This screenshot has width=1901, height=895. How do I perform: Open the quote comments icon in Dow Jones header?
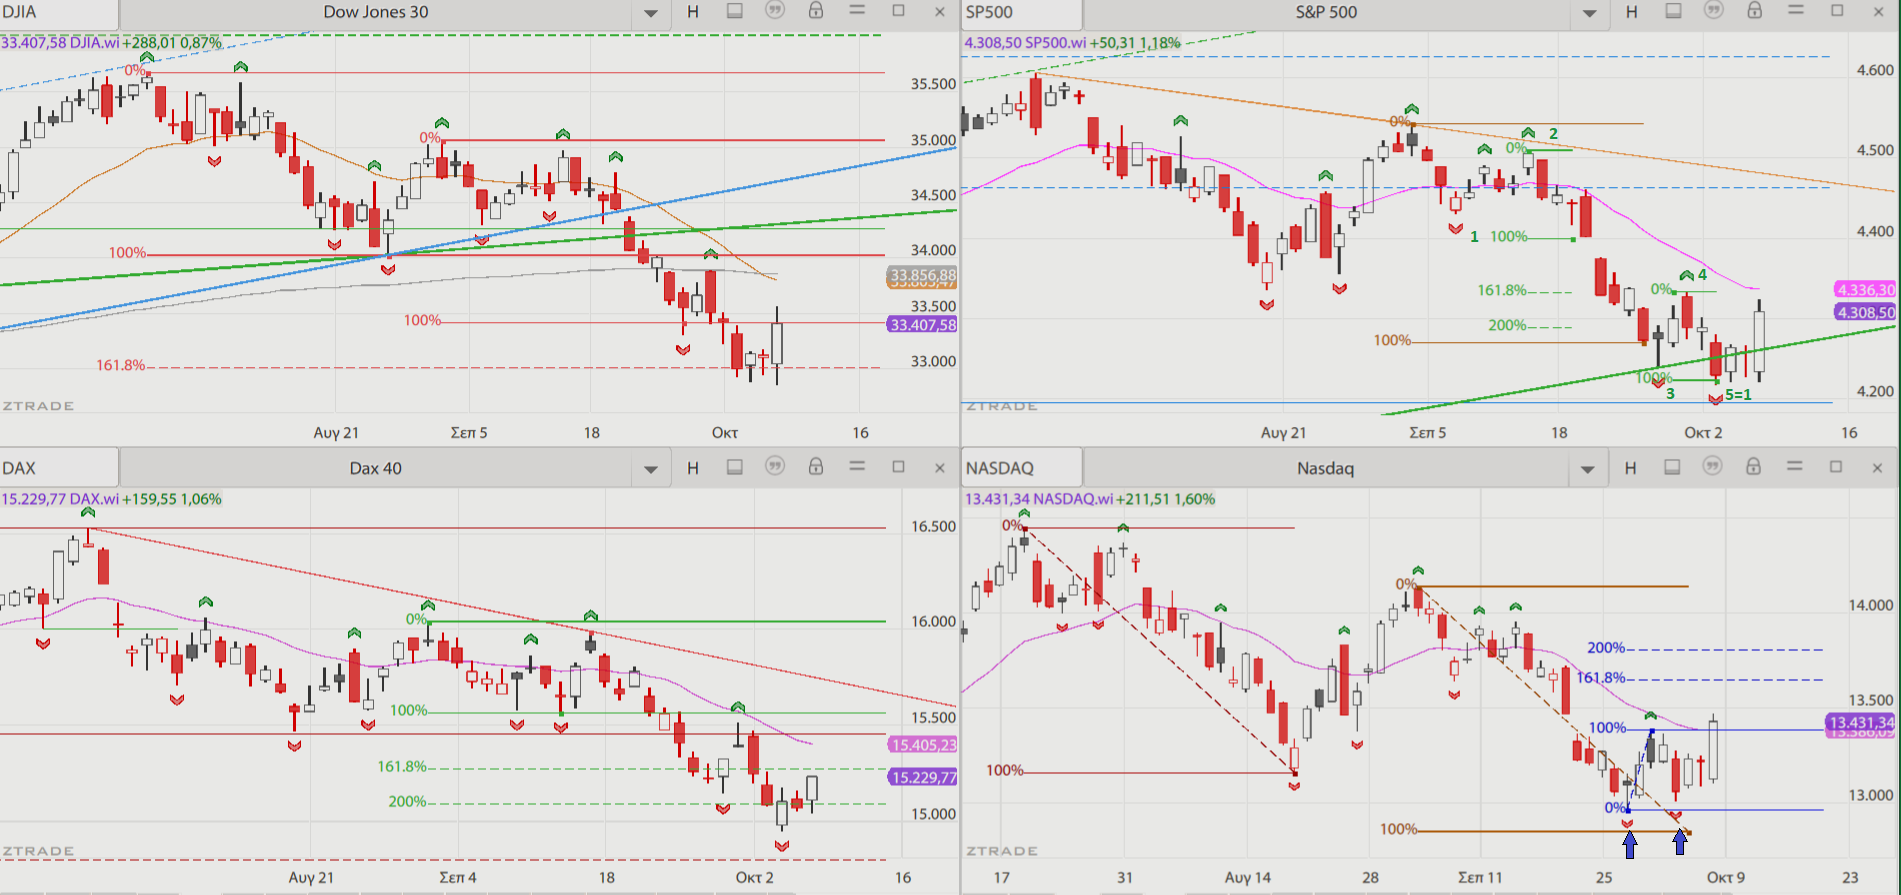click(x=775, y=11)
